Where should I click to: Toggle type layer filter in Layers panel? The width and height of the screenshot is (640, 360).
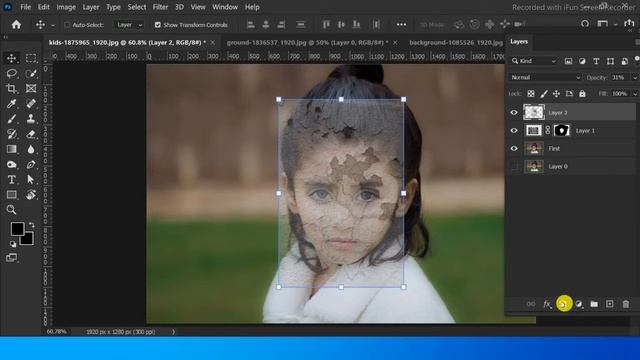click(596, 61)
